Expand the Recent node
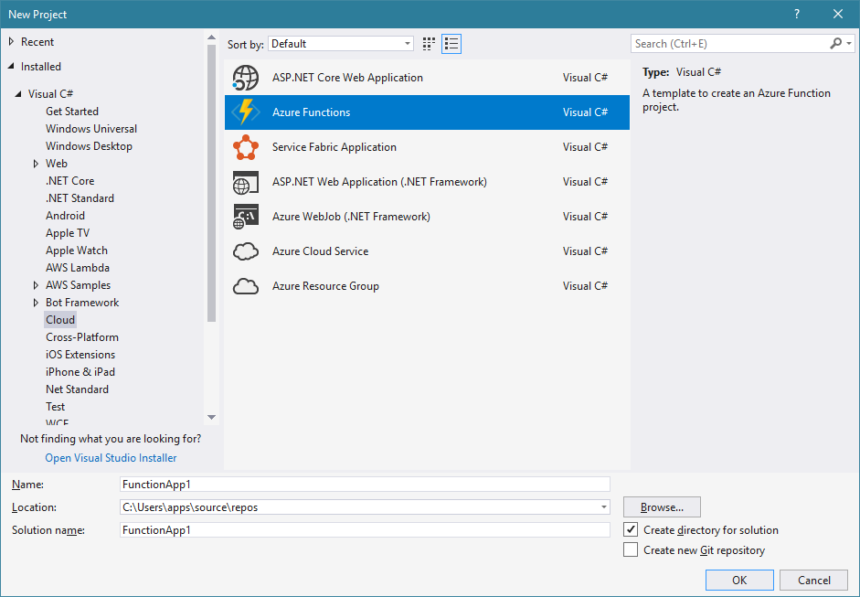This screenshot has height=597, width=860. (x=12, y=42)
